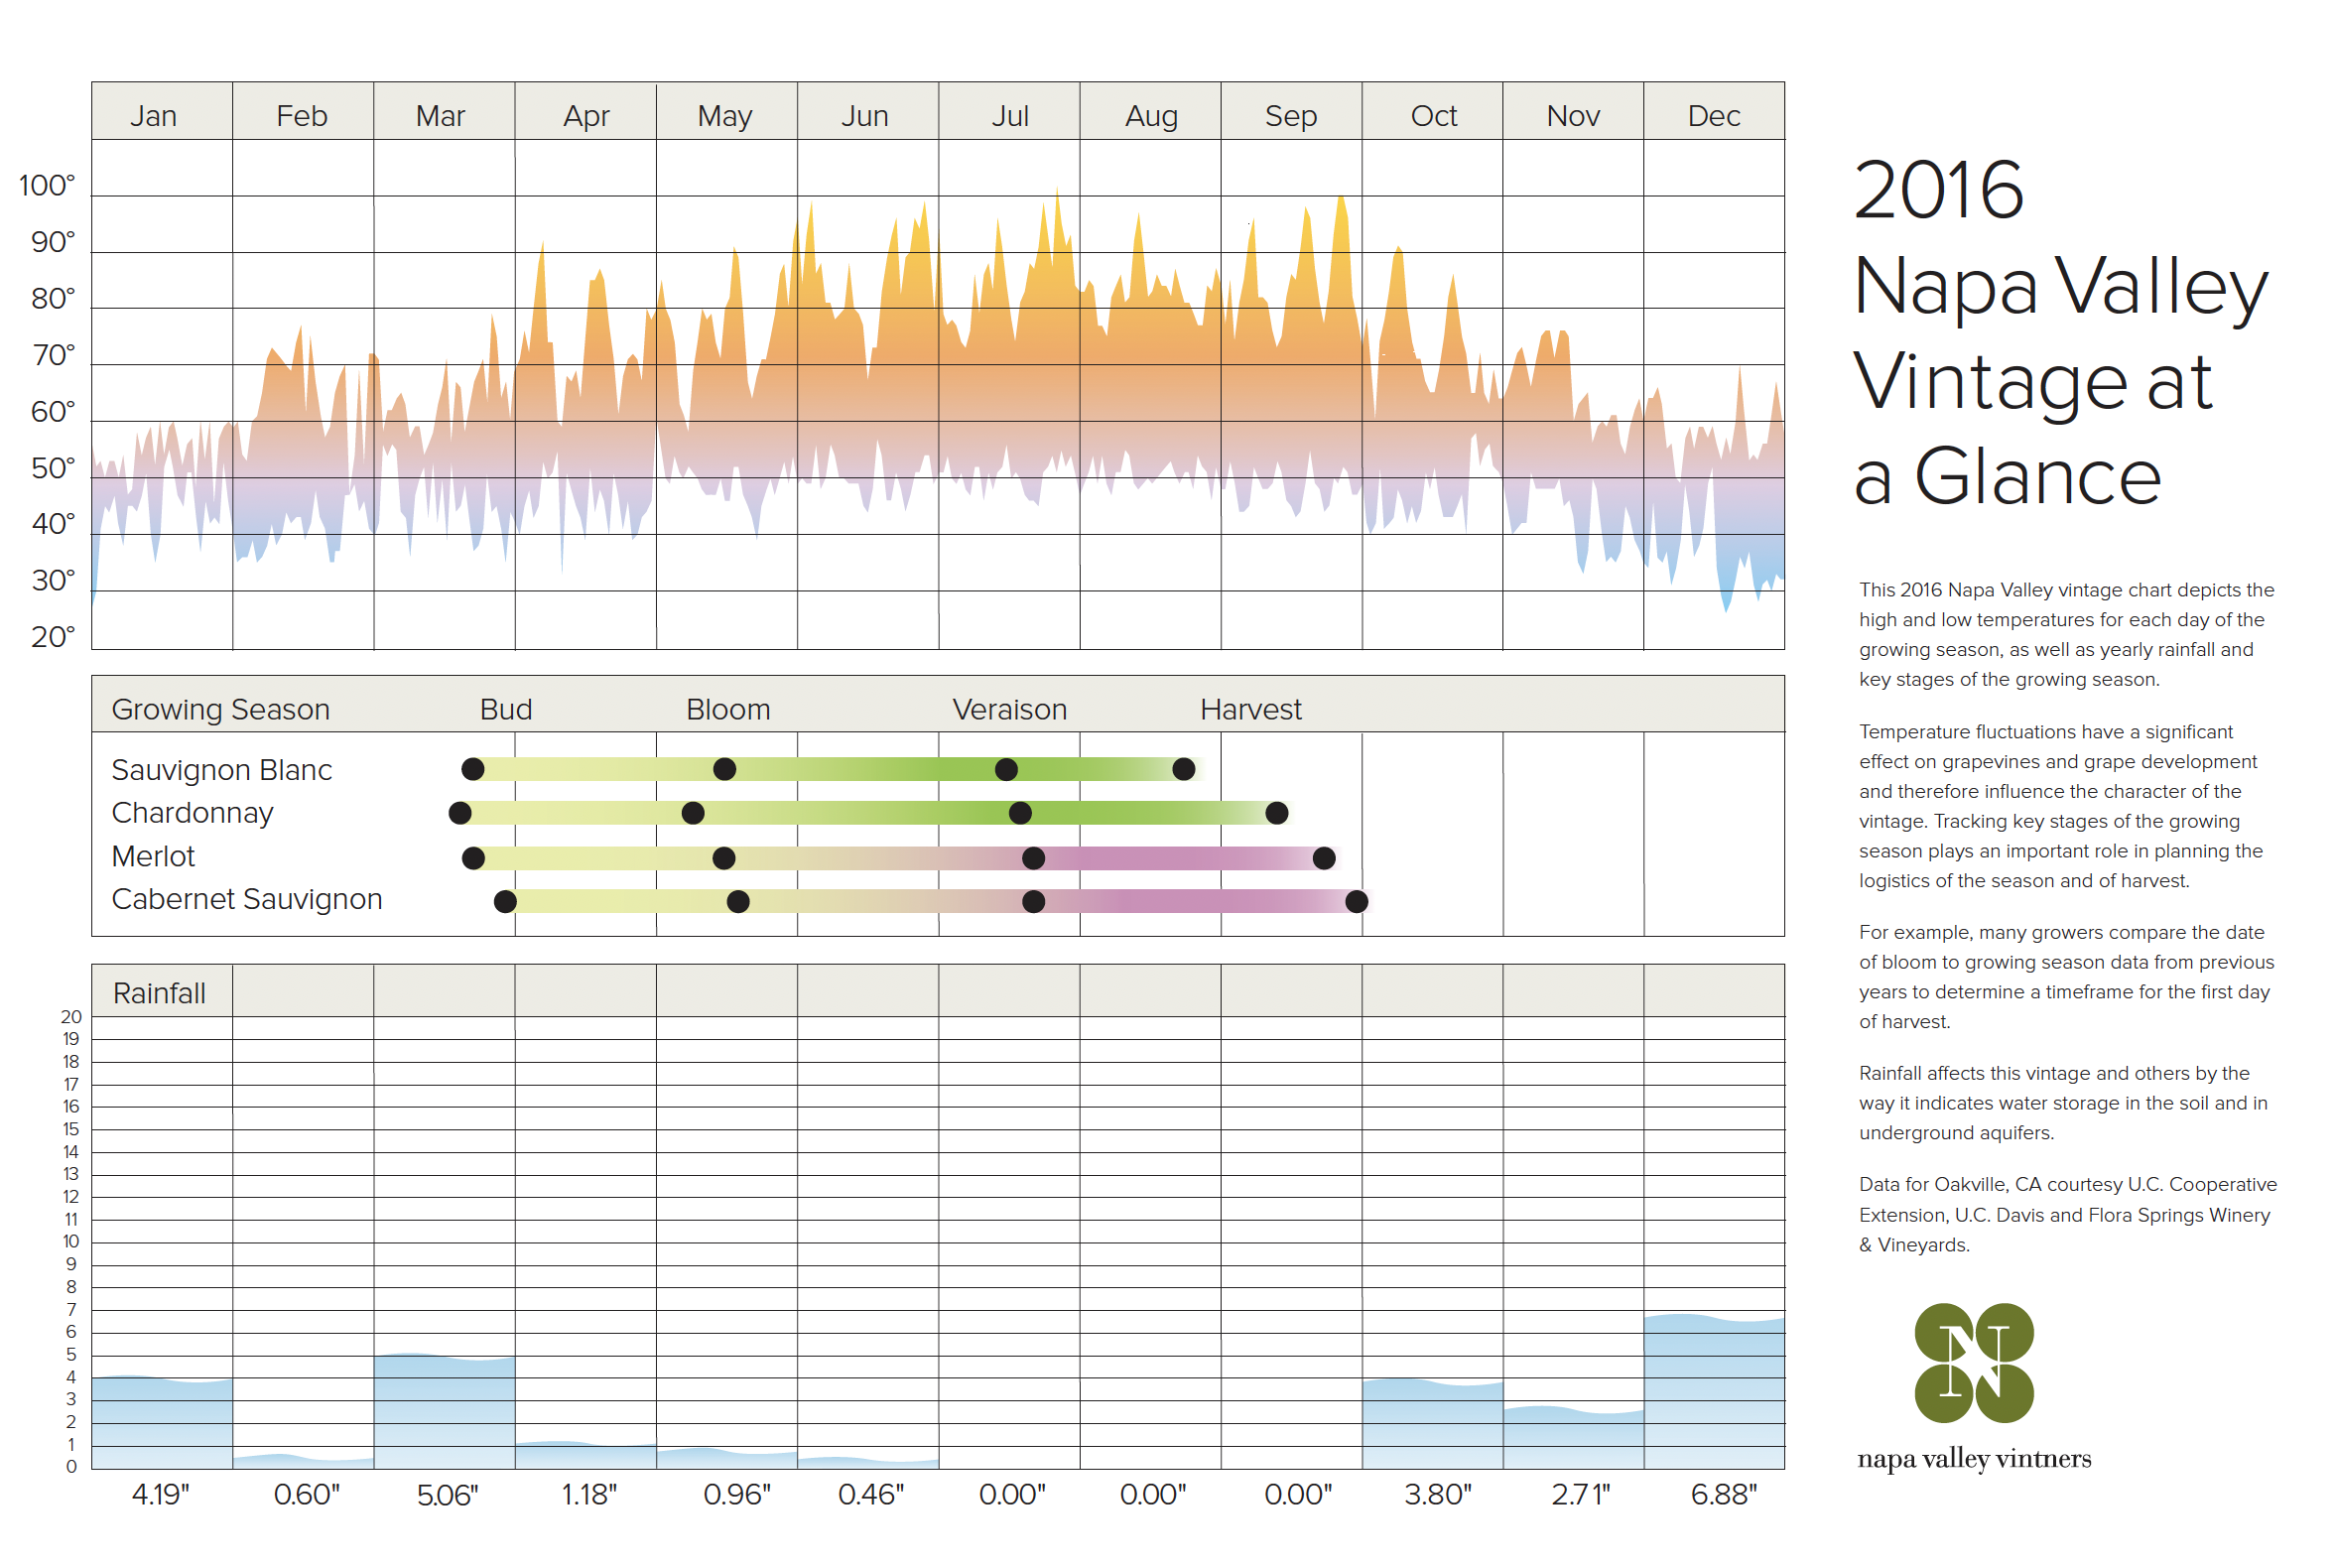Screen dimensions: 2336x1568
Task: Click the Merlot variety label
Action: [153, 856]
